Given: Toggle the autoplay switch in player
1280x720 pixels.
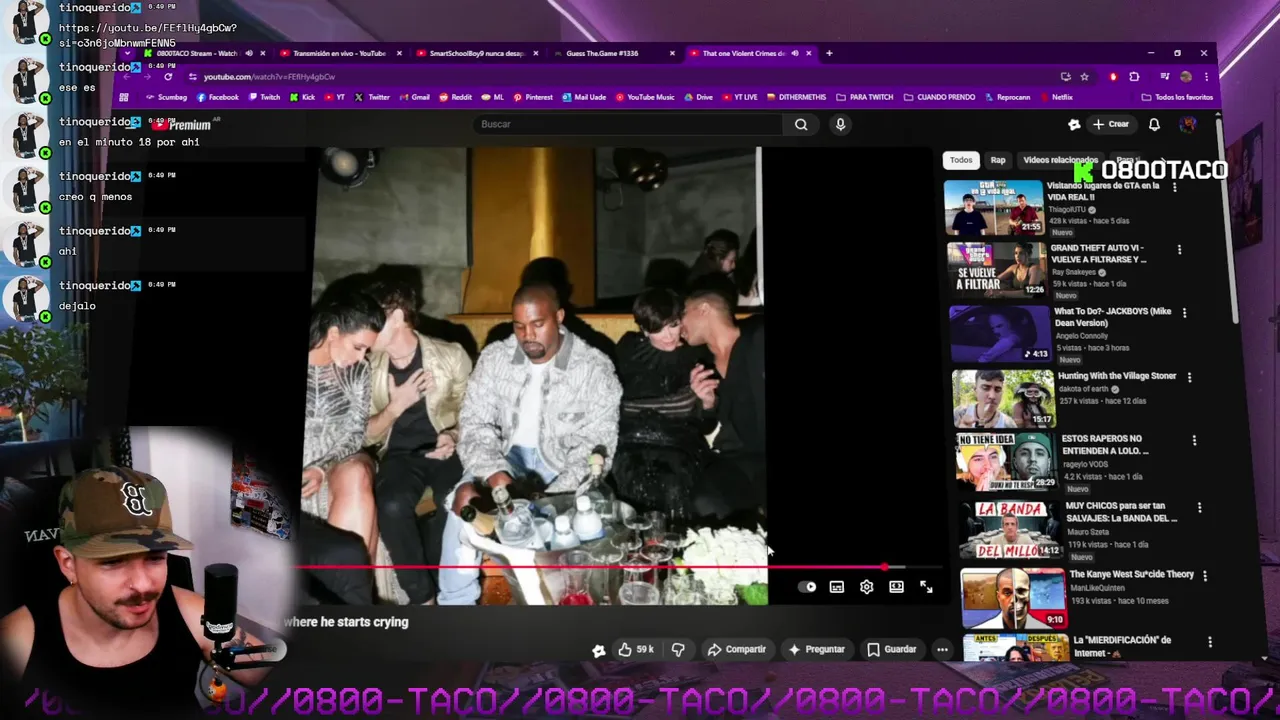Looking at the screenshot, I should tap(808, 587).
